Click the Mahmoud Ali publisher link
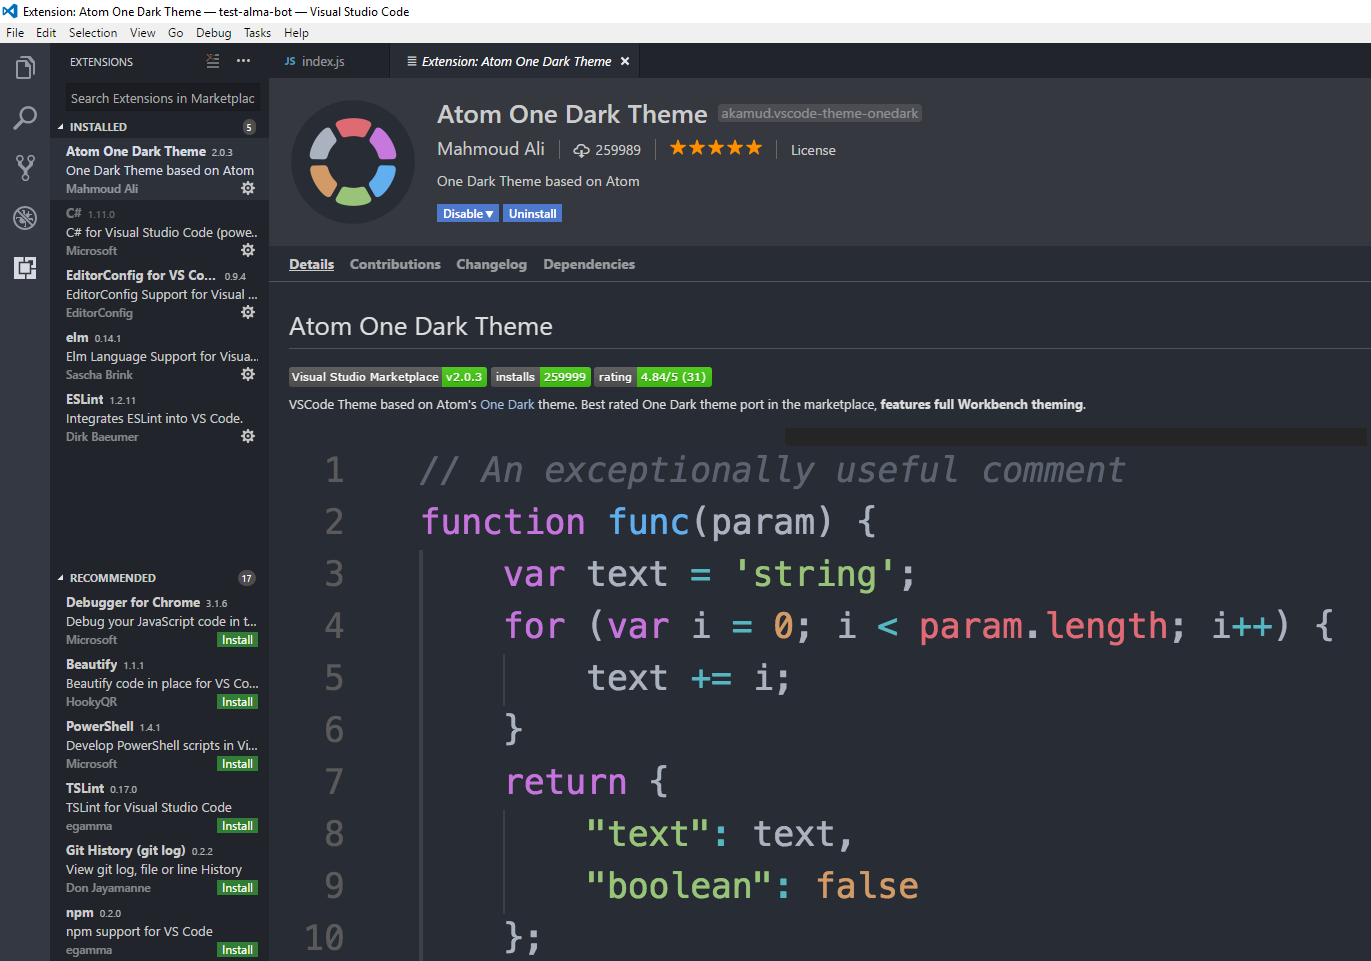 coord(491,149)
